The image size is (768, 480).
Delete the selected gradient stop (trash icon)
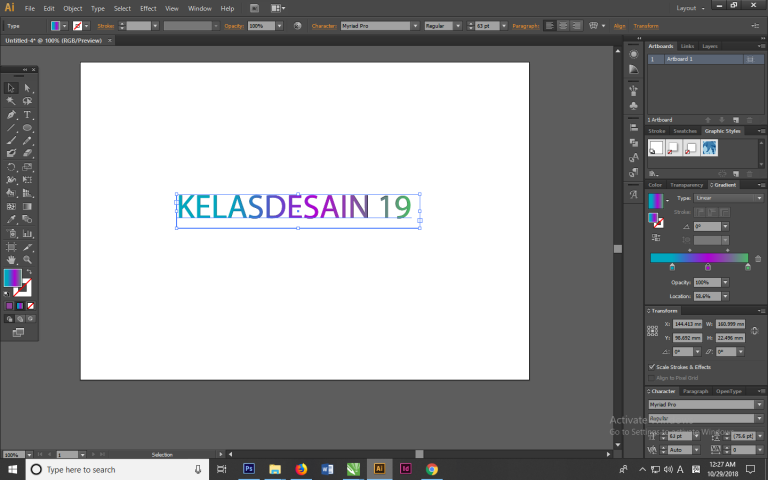[757, 258]
